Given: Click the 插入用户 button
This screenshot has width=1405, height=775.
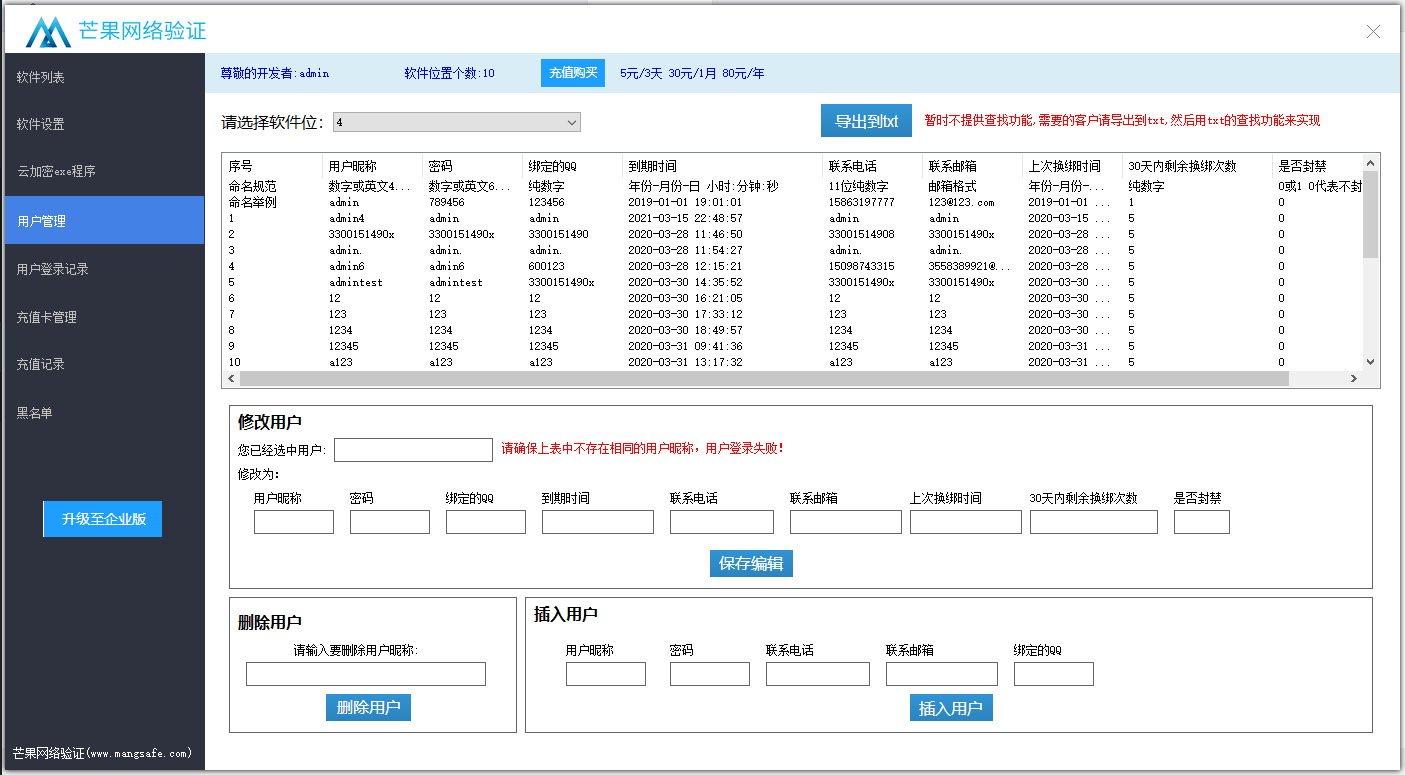Looking at the screenshot, I should (x=950, y=708).
